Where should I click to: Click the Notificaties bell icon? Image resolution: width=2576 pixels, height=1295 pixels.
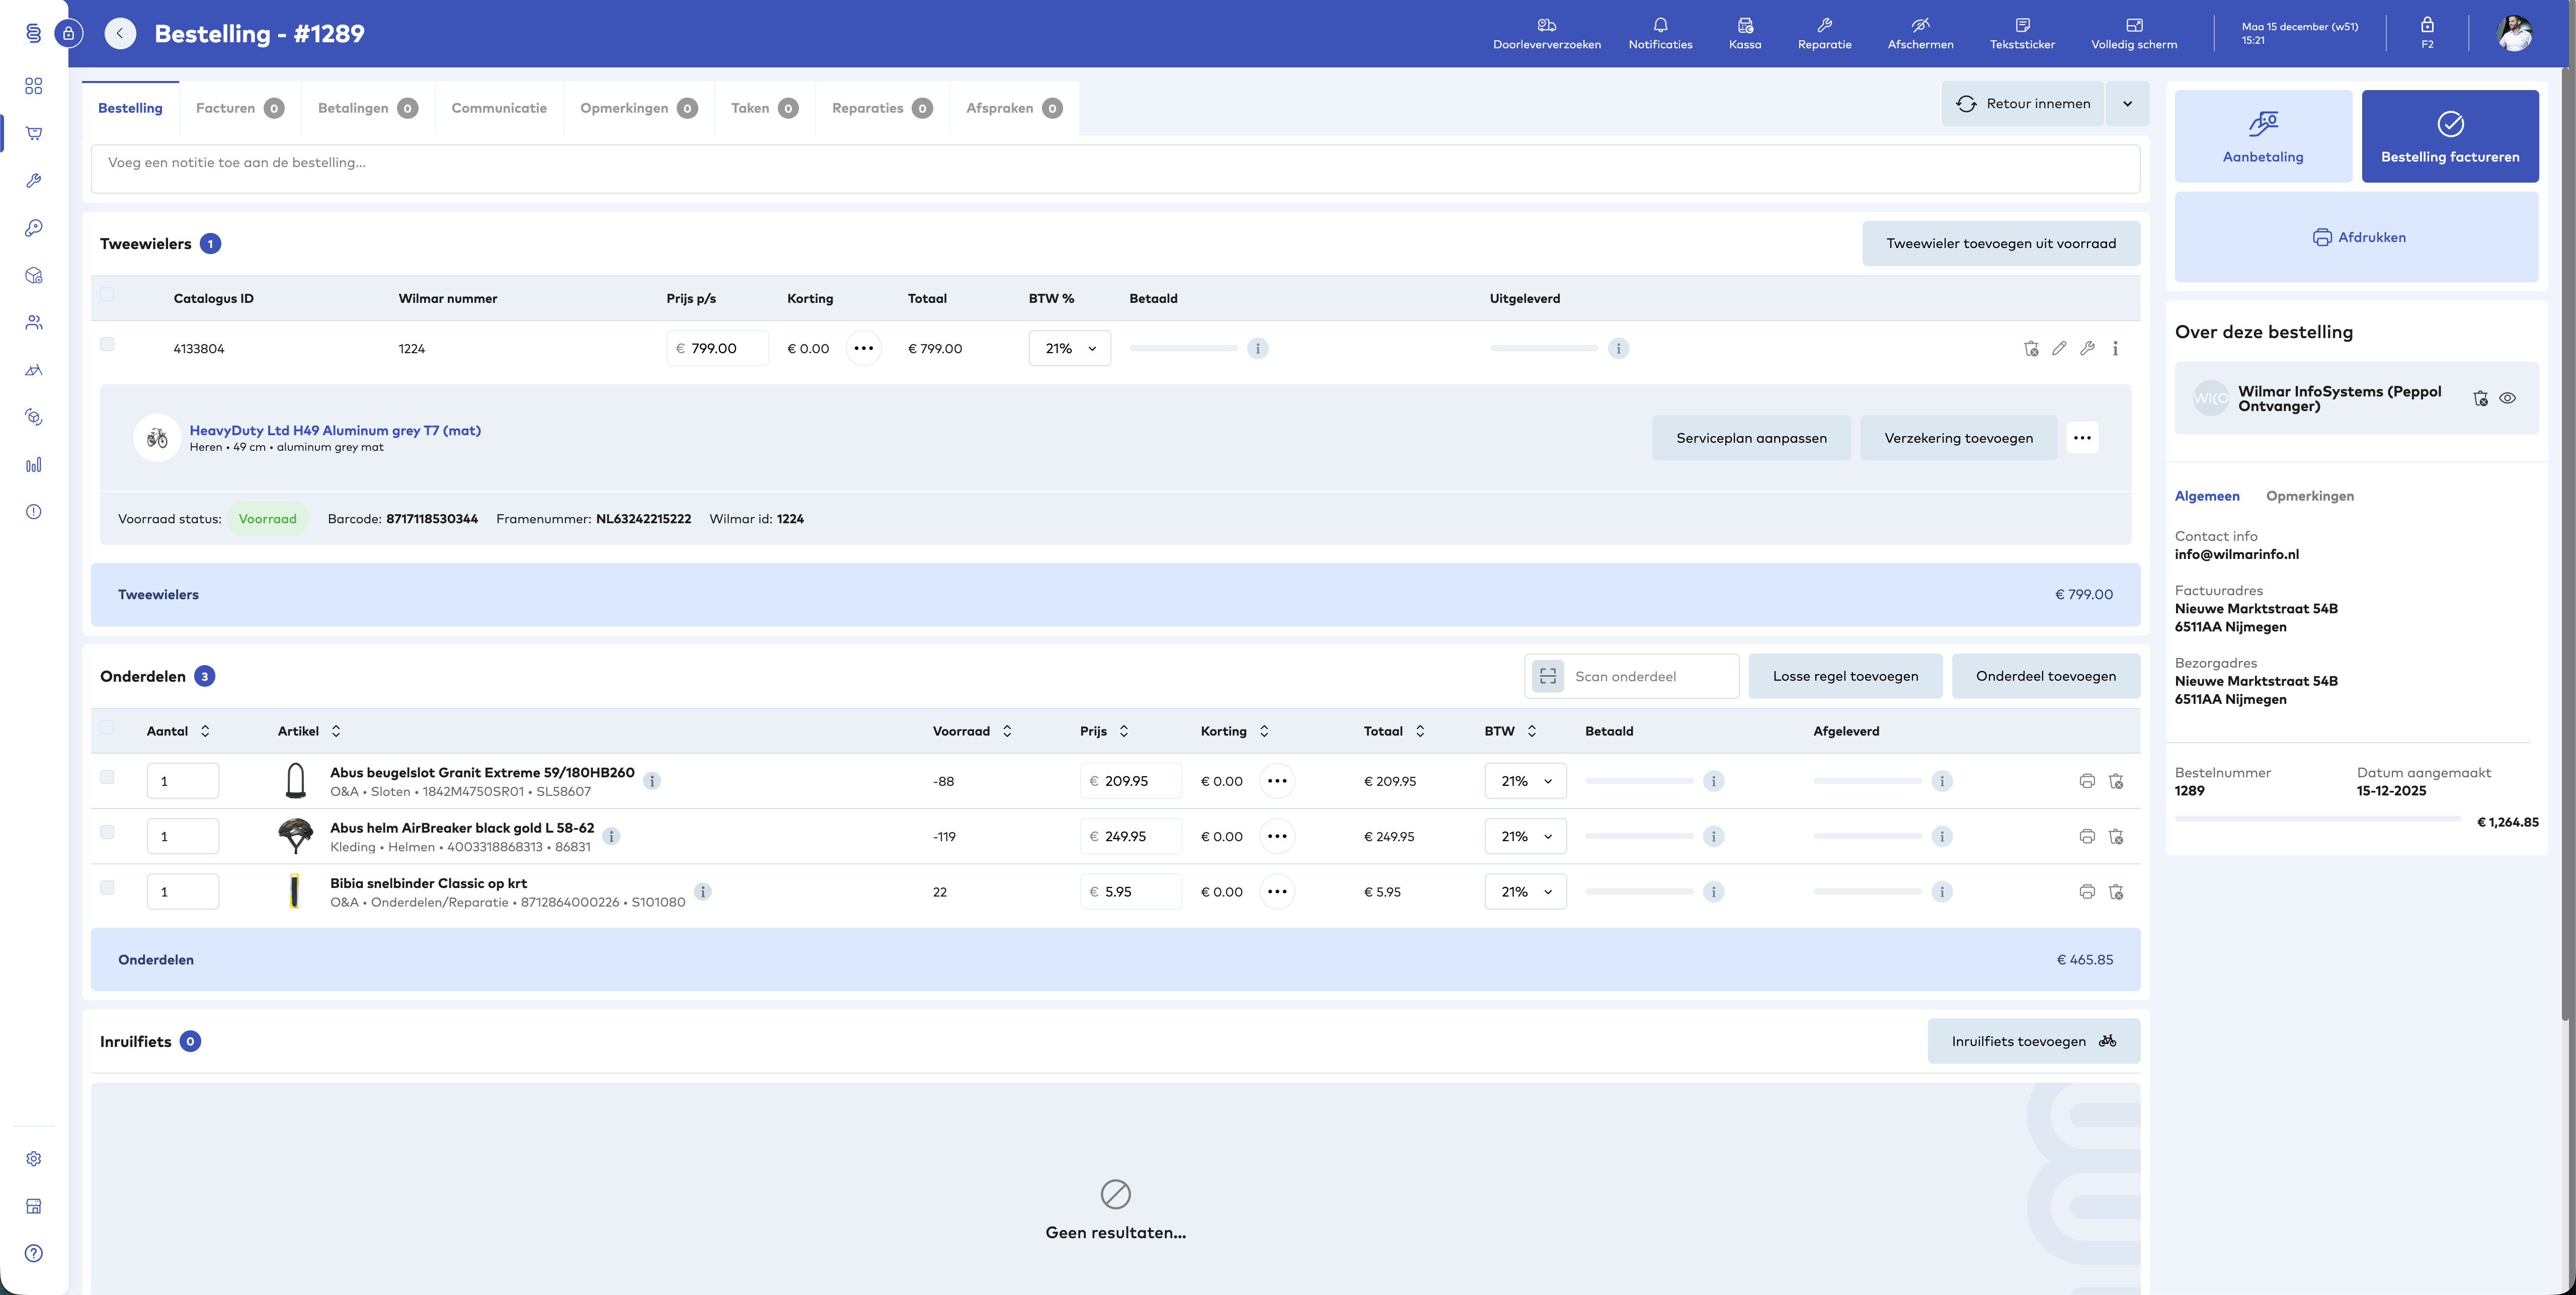click(1660, 33)
